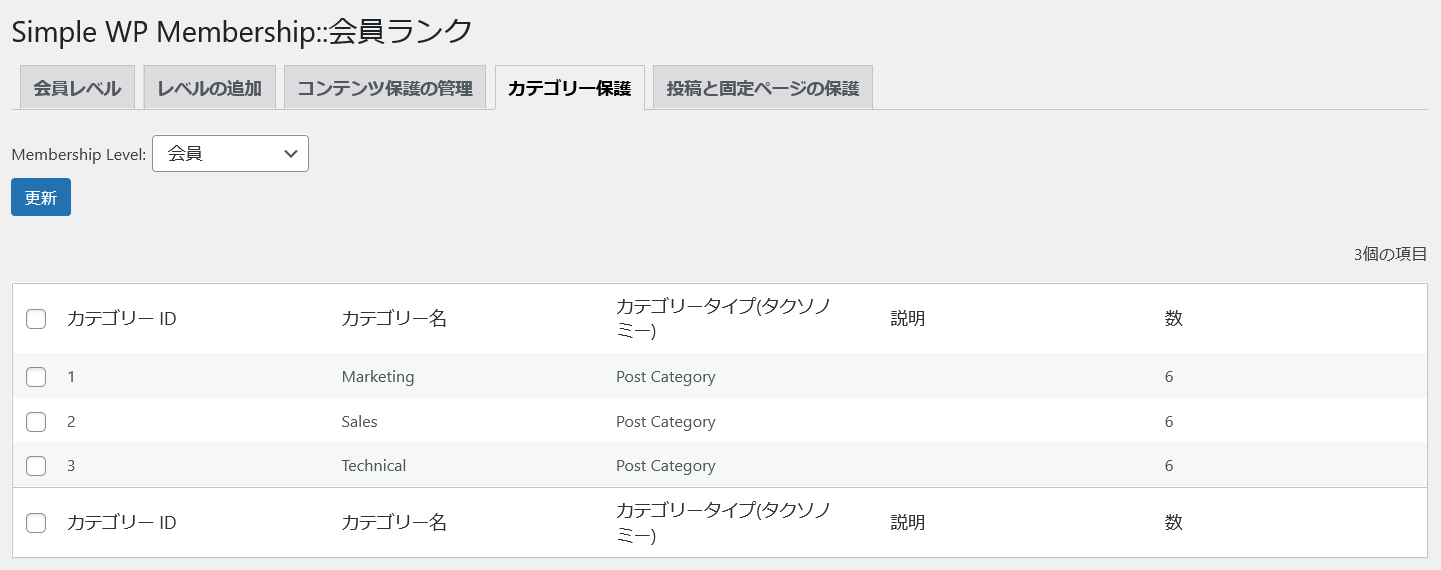
Task: Check the Marketing category row checkbox
Action: (x=36, y=377)
